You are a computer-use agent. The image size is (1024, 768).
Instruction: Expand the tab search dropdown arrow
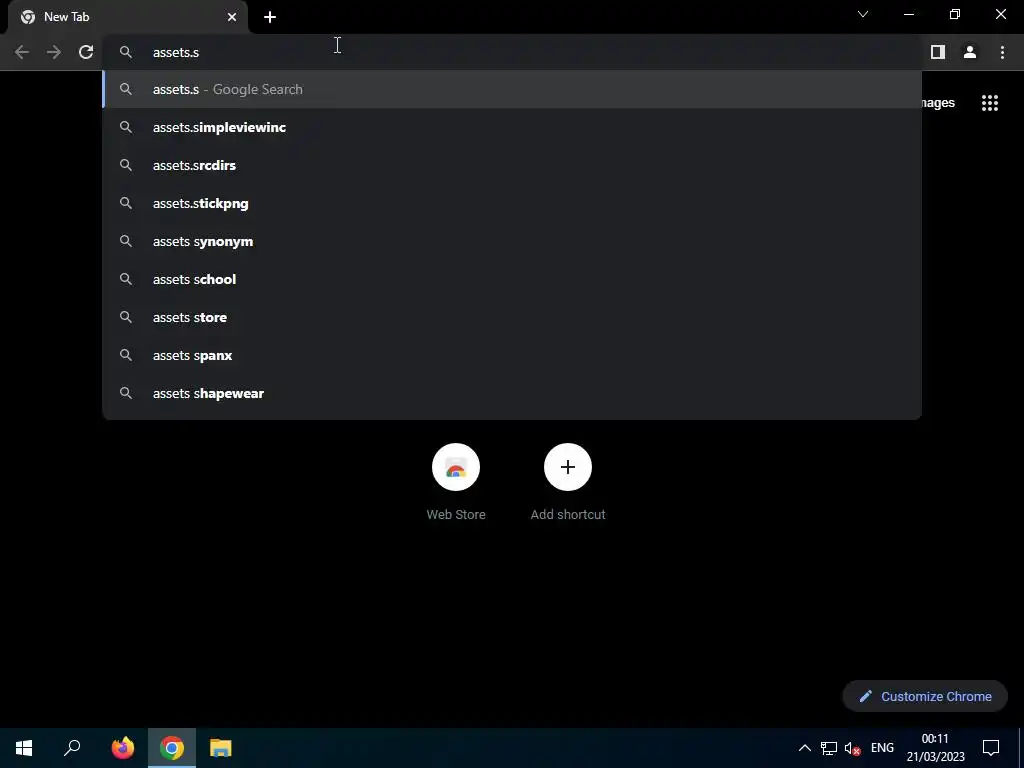click(x=863, y=14)
